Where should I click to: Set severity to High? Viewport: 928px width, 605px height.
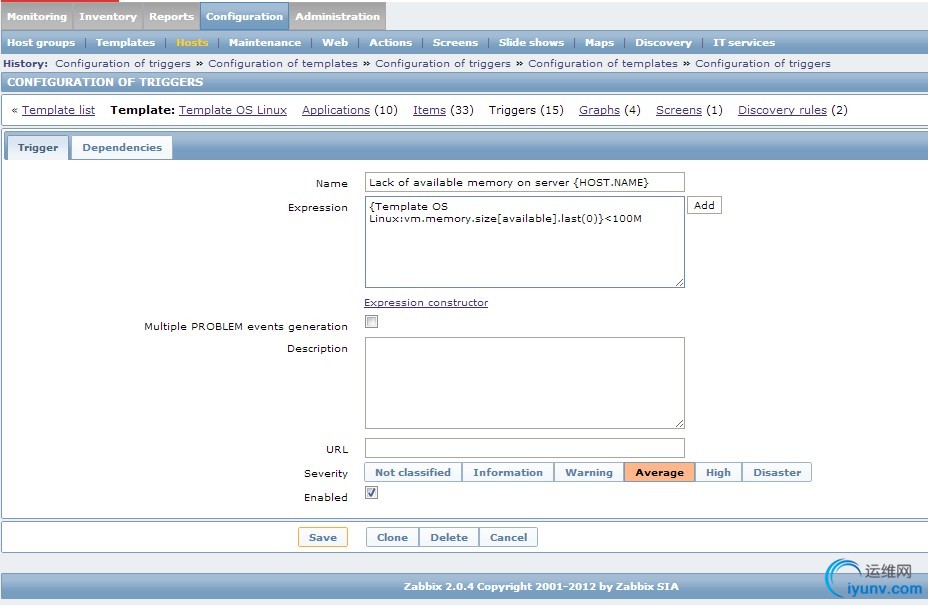[718, 472]
